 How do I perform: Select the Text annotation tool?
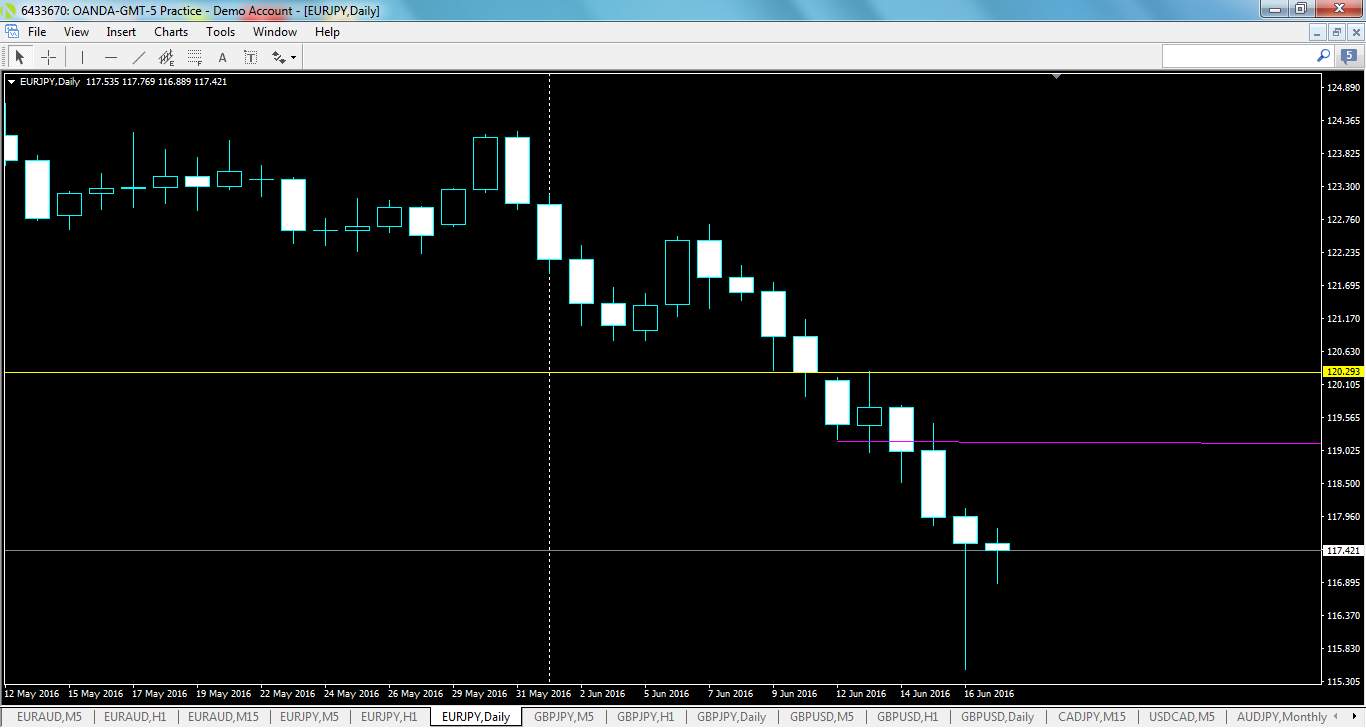tap(222, 56)
